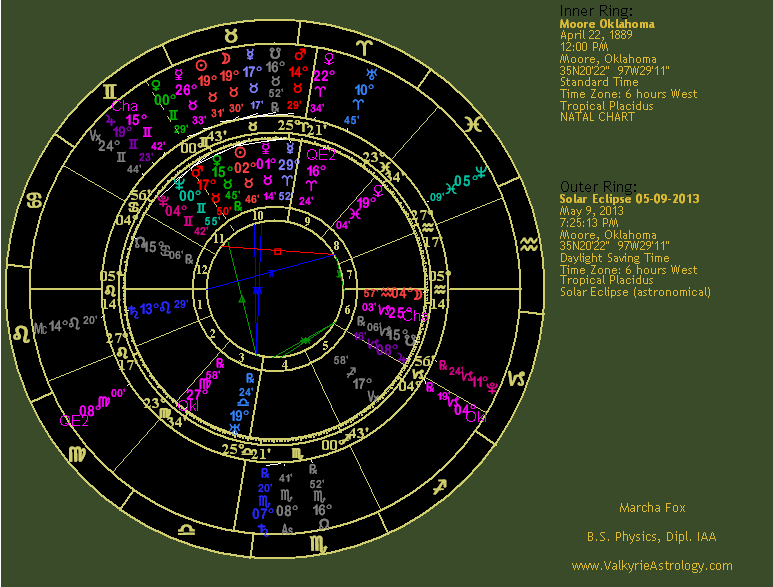The height and width of the screenshot is (587, 773).
Task: Click the Taurus glyph on the outer rim
Action: point(231,35)
